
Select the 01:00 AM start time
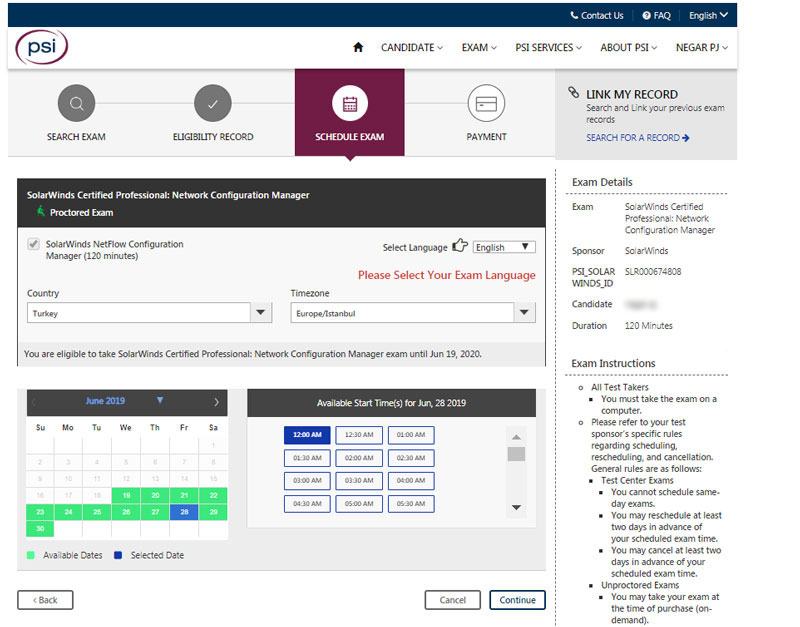point(411,435)
